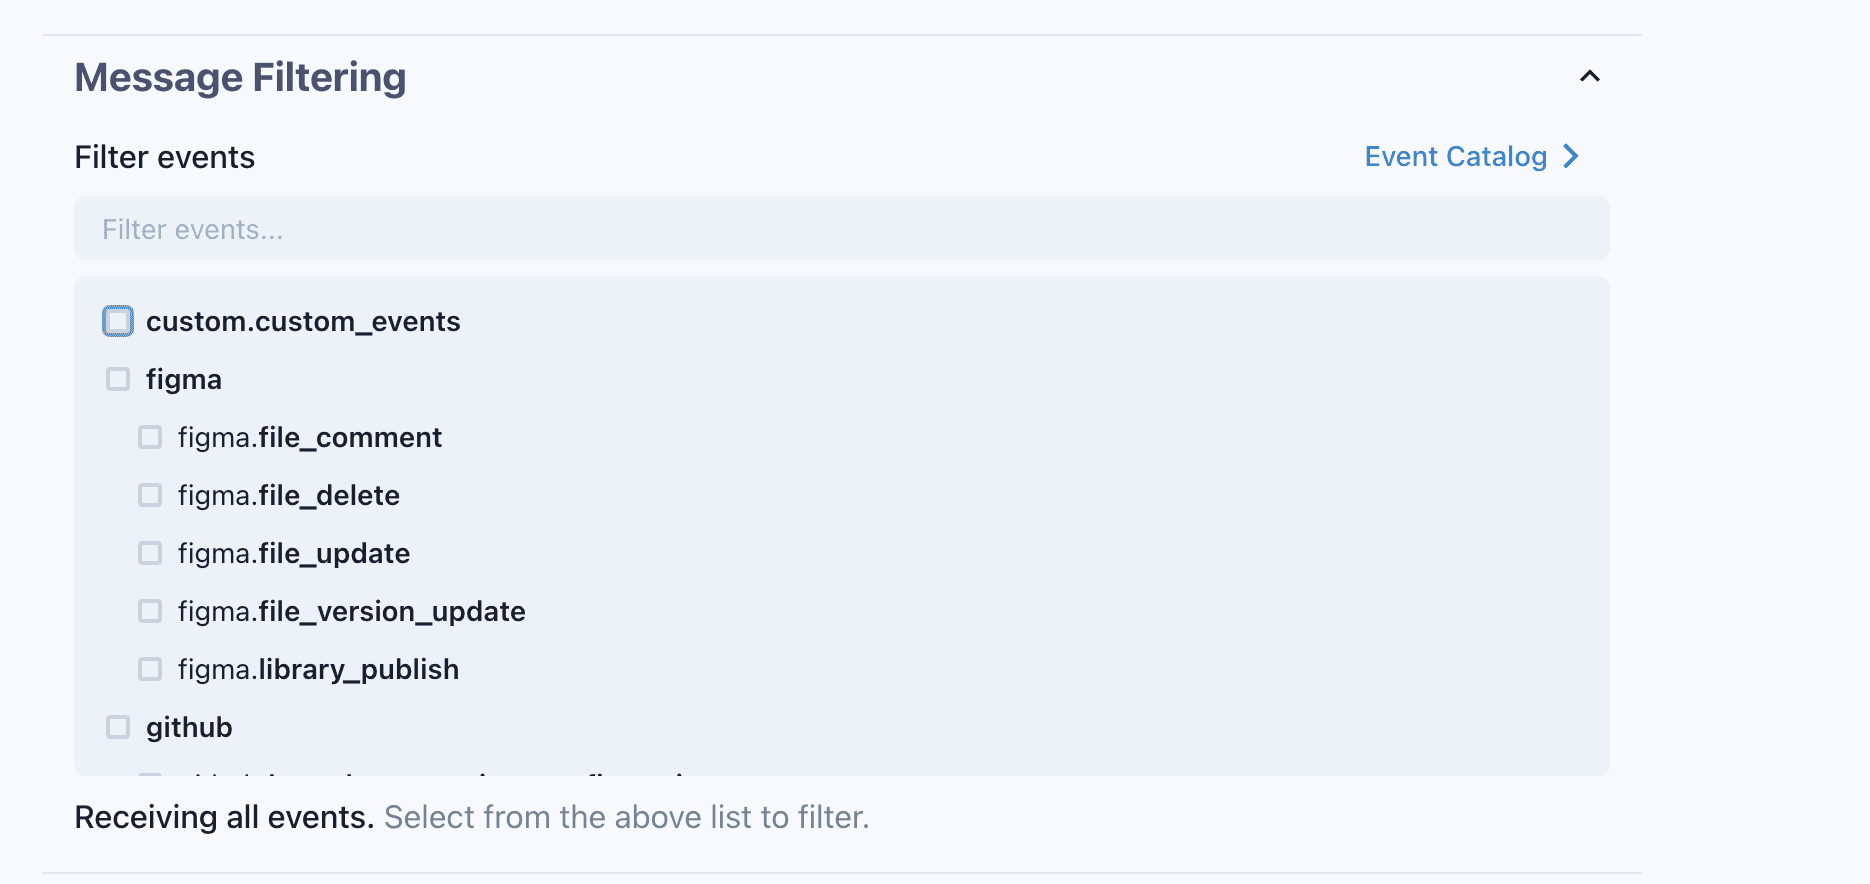
Task: Tick the github group checkbox
Action: coord(118,727)
